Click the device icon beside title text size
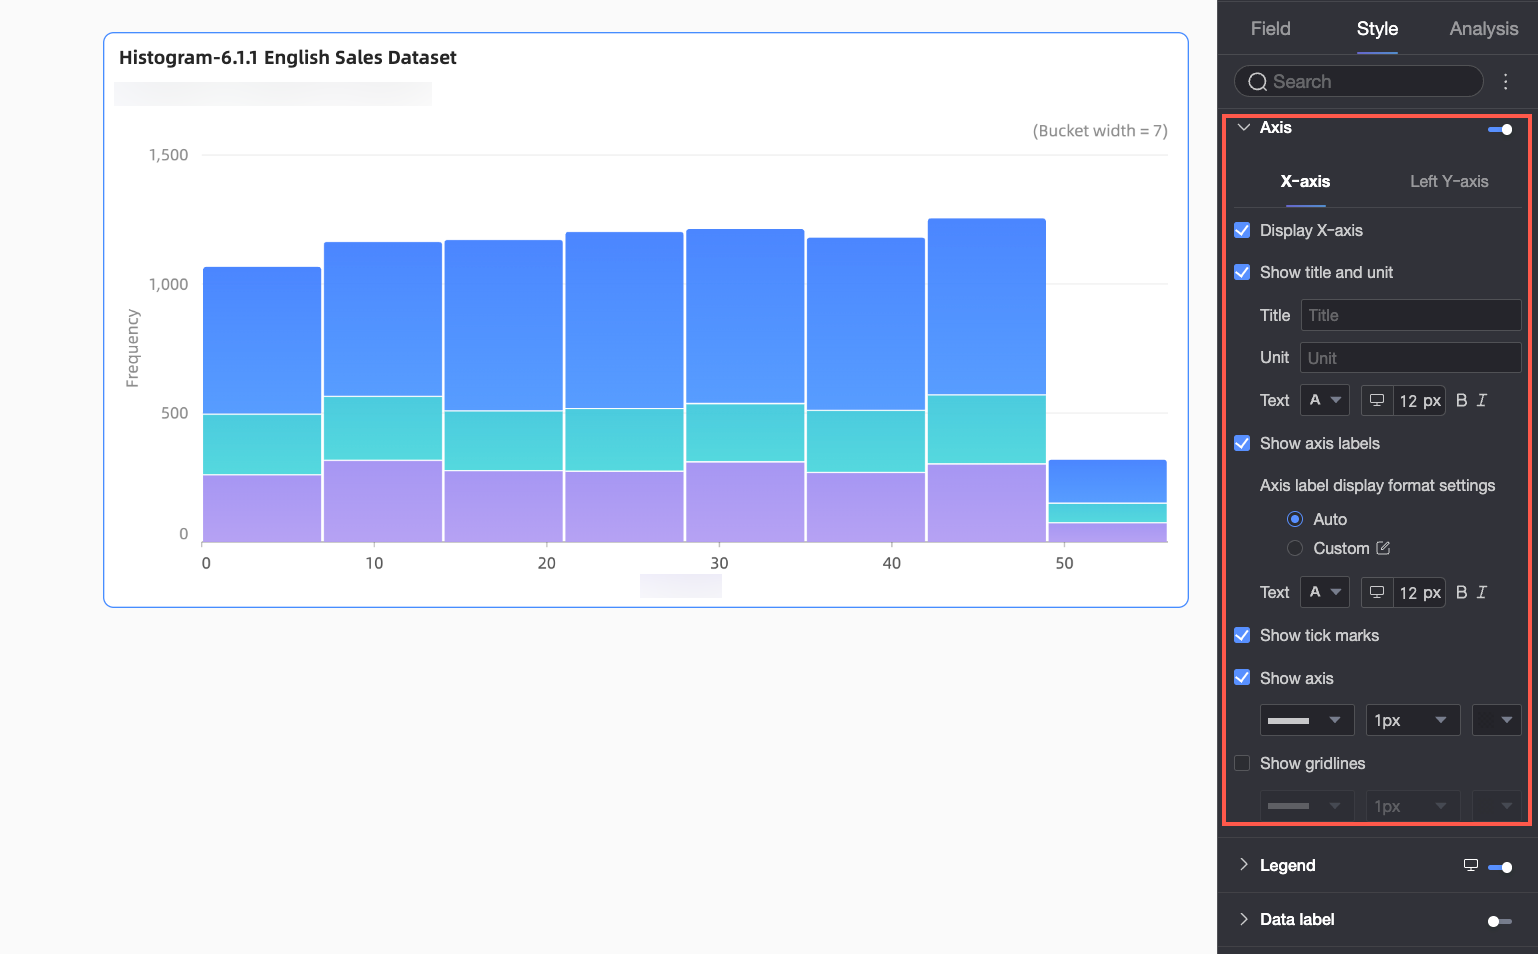Viewport: 1538px width, 954px height. click(1377, 400)
